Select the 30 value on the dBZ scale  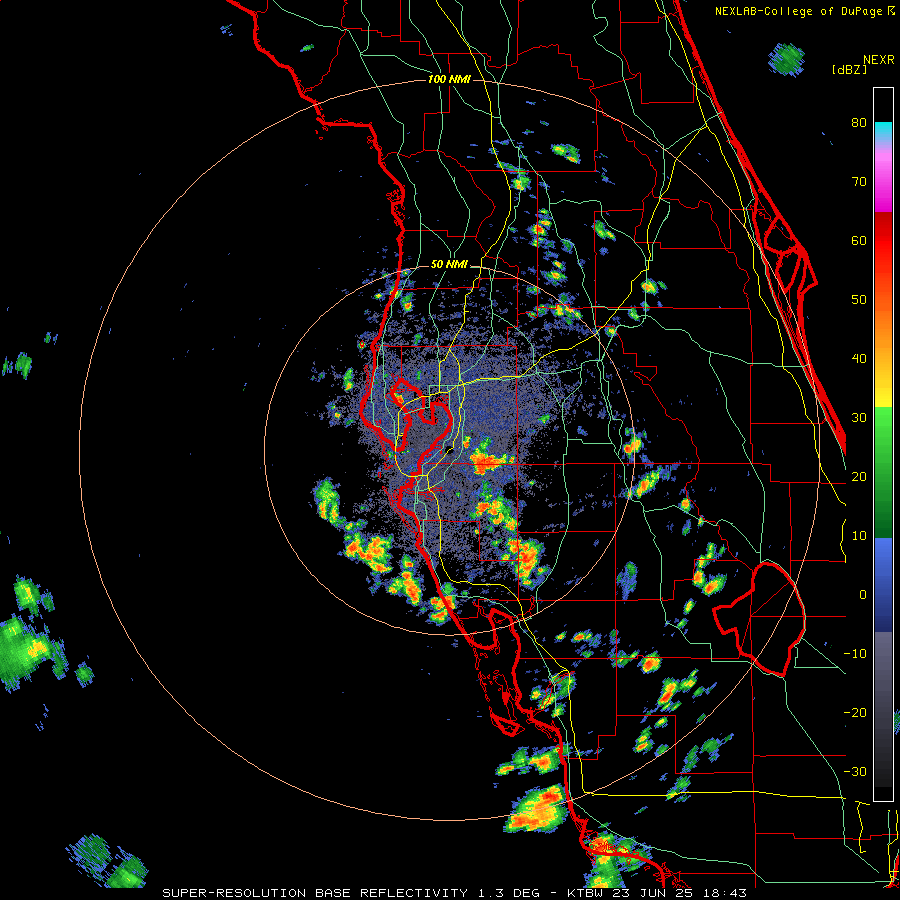pyautogui.click(x=859, y=418)
